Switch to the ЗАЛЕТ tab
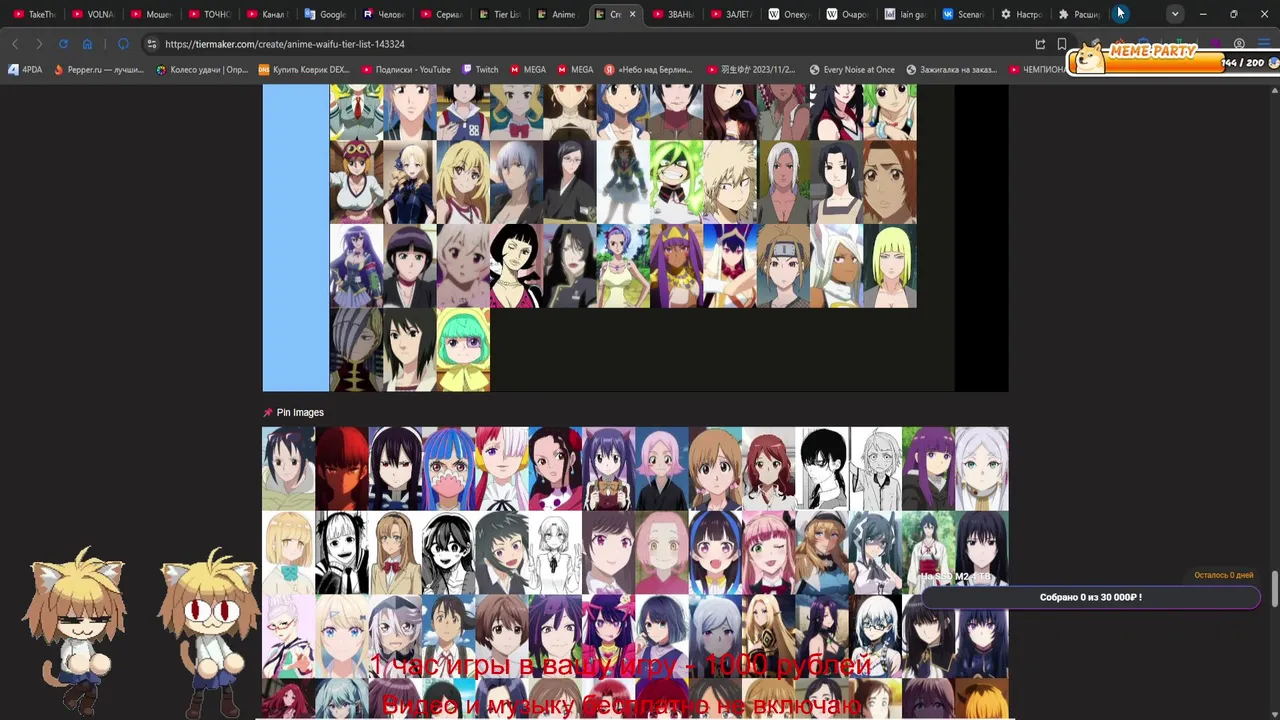 (731, 14)
